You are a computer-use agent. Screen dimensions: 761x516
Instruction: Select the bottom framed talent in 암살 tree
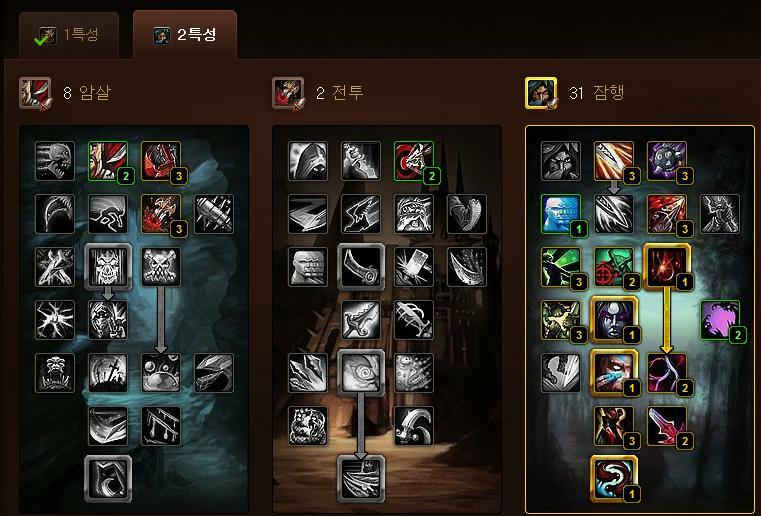click(108, 478)
